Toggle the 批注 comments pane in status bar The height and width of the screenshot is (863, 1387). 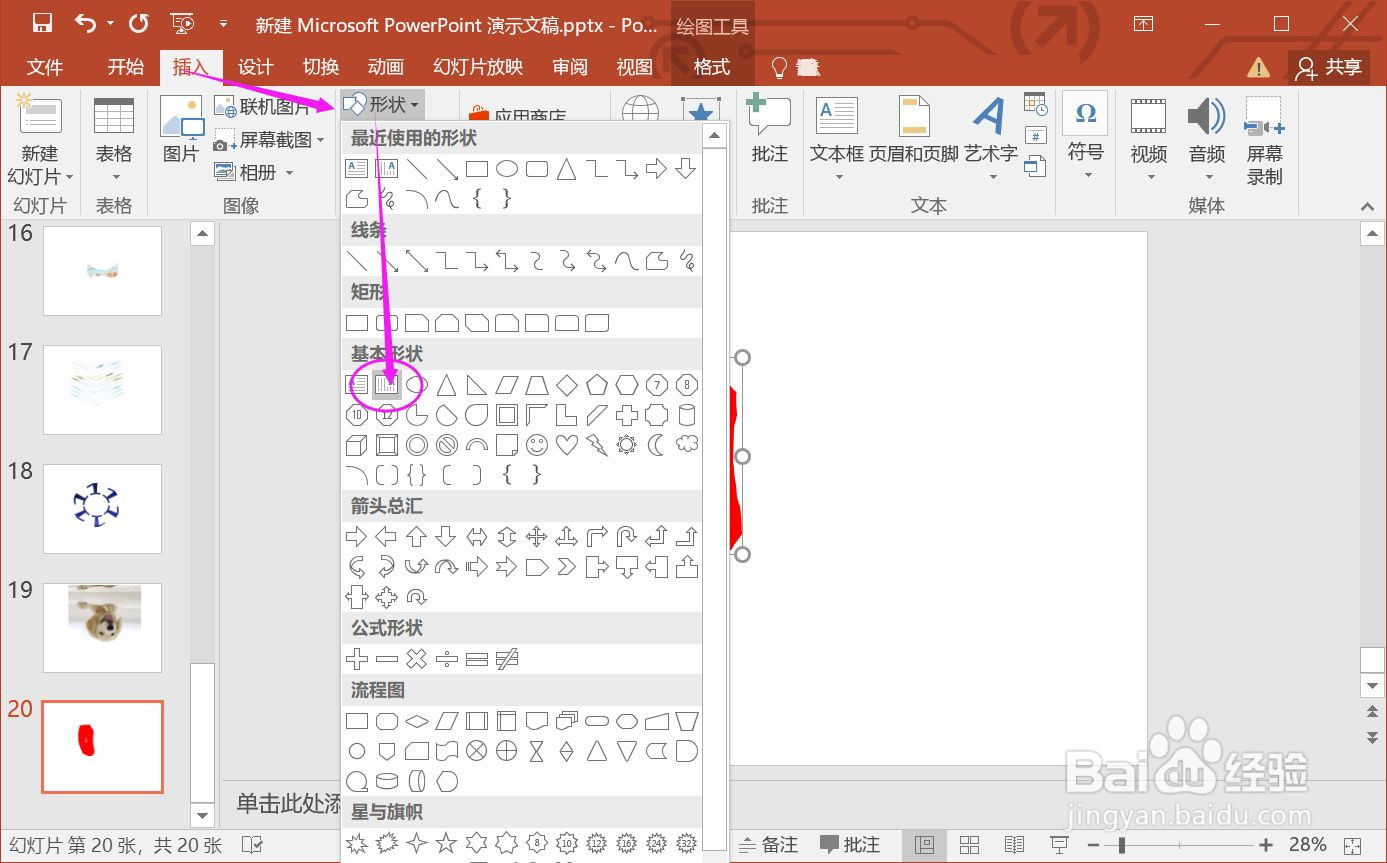(x=850, y=845)
